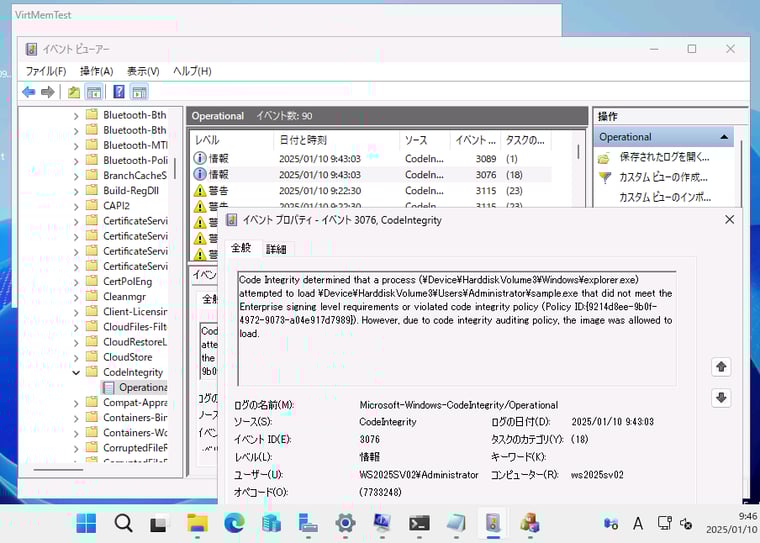Click the tree pane vertical scrollbar thumb
The width and height of the screenshot is (760, 543).
pyautogui.click(x=174, y=168)
